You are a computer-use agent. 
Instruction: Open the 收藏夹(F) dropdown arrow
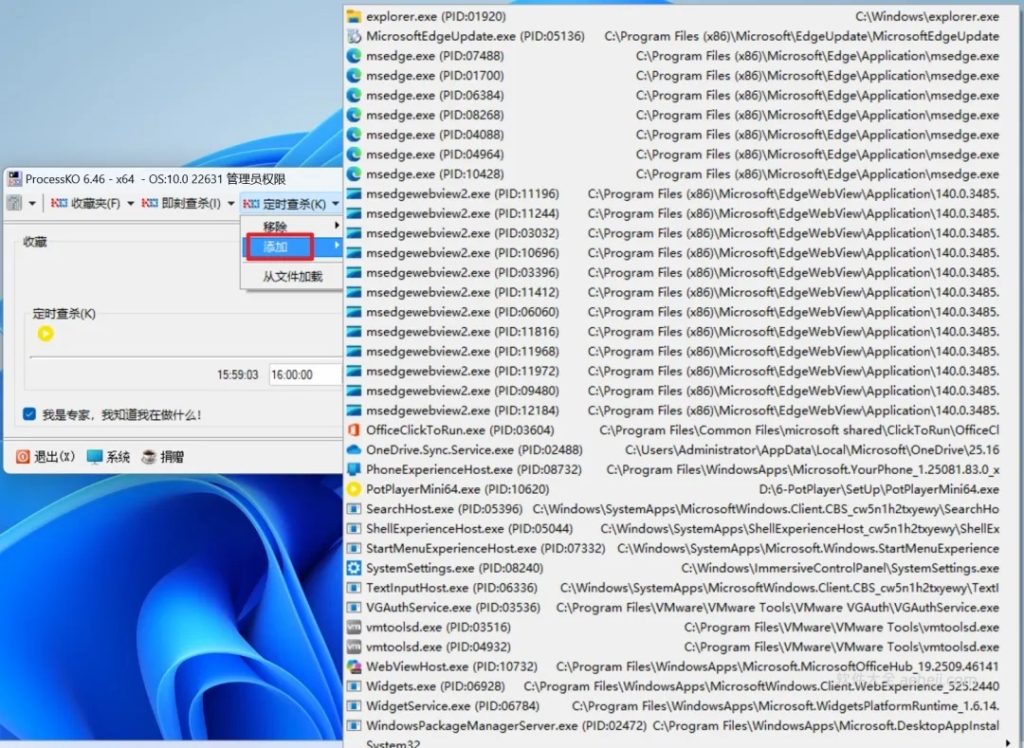click(129, 203)
